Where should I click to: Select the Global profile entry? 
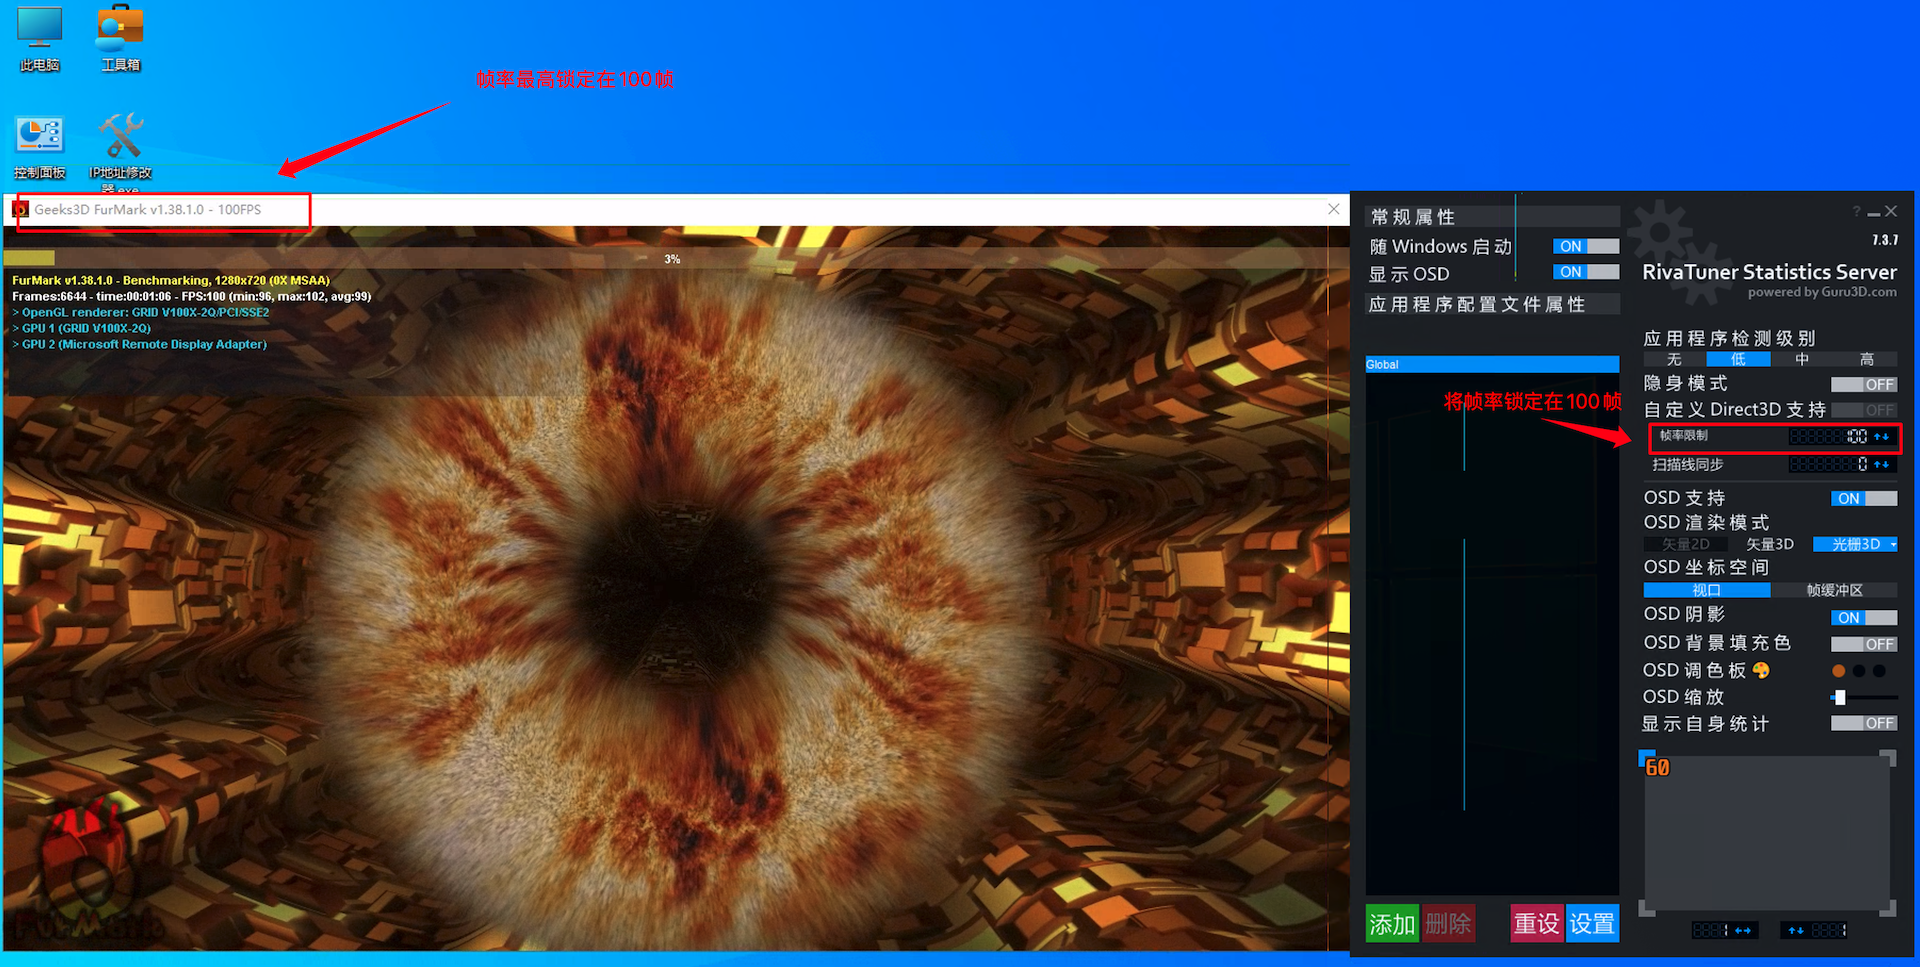(1491, 365)
